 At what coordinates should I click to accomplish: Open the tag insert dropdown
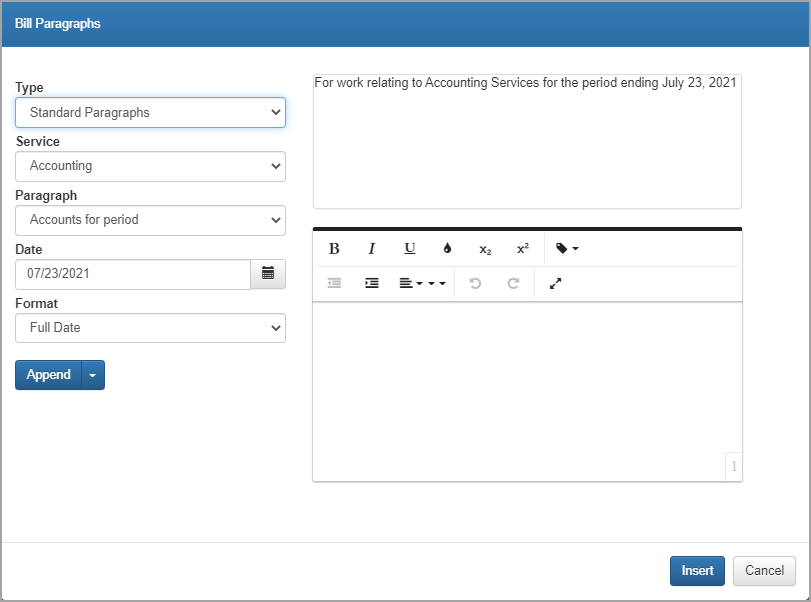(567, 249)
